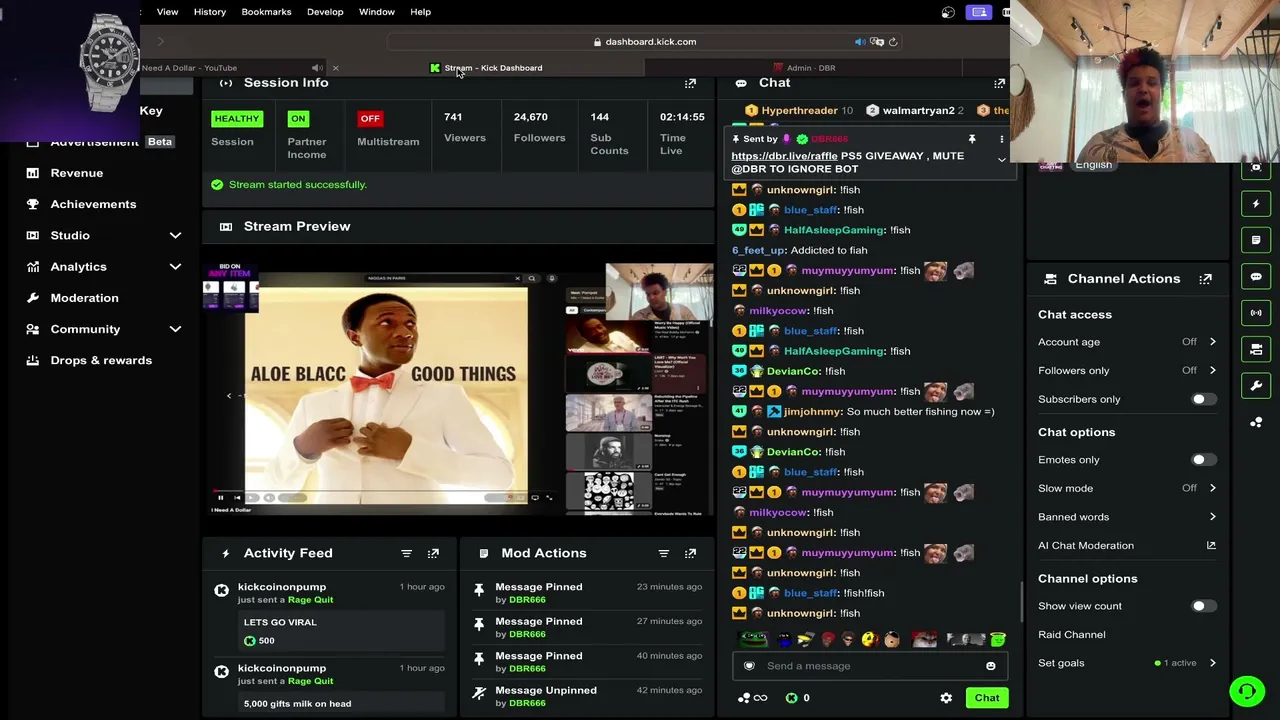
Task: Click the English language tag
Action: pos(1093,165)
